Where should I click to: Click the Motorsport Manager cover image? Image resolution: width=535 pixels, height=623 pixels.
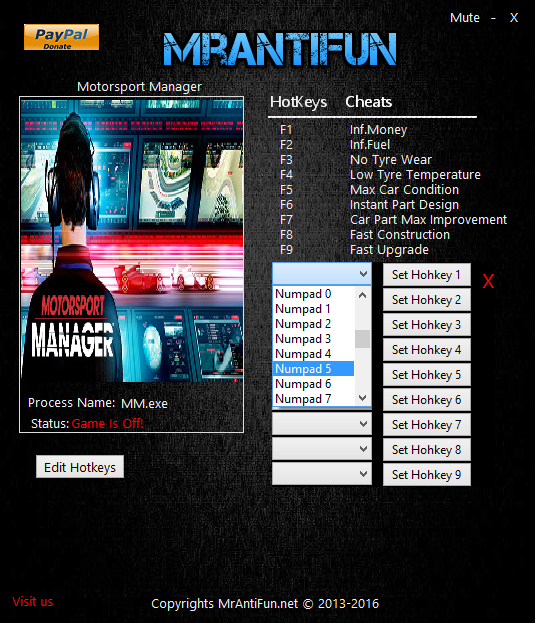(x=131, y=240)
